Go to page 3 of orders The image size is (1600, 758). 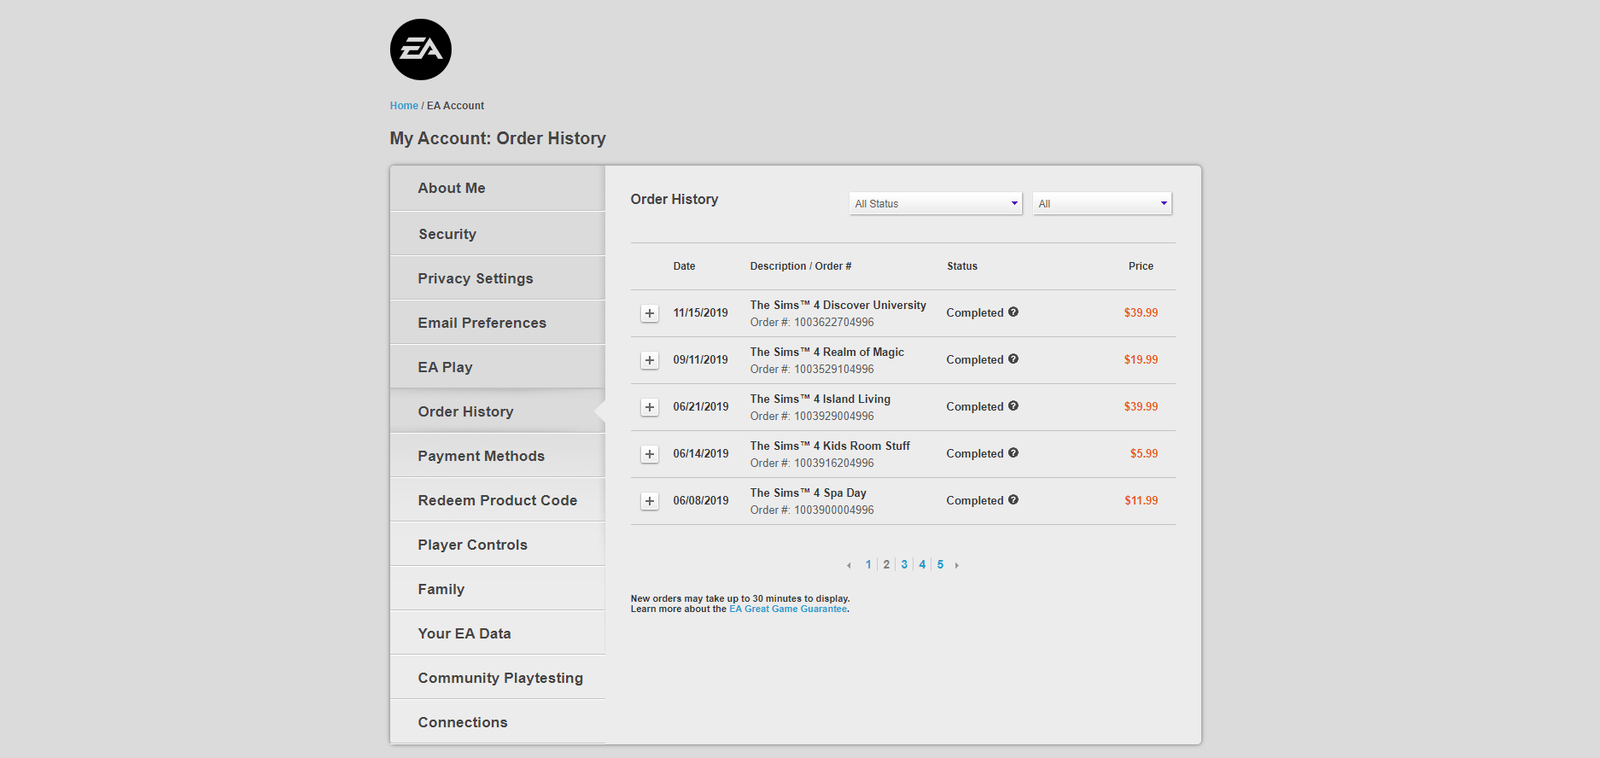point(904,565)
